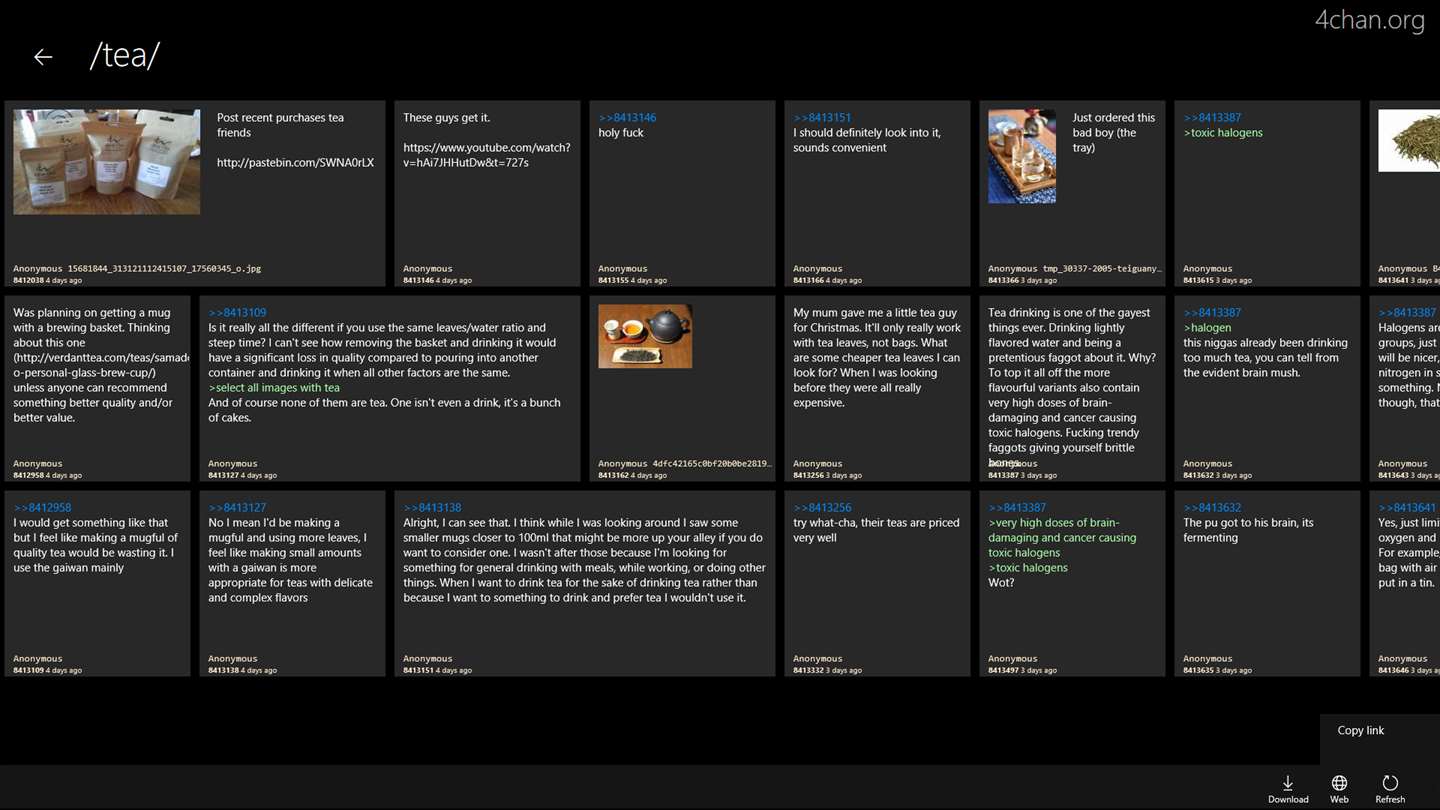This screenshot has width=1440, height=810.
Task: Follow the reply link >>8413127
Action: [237, 508]
